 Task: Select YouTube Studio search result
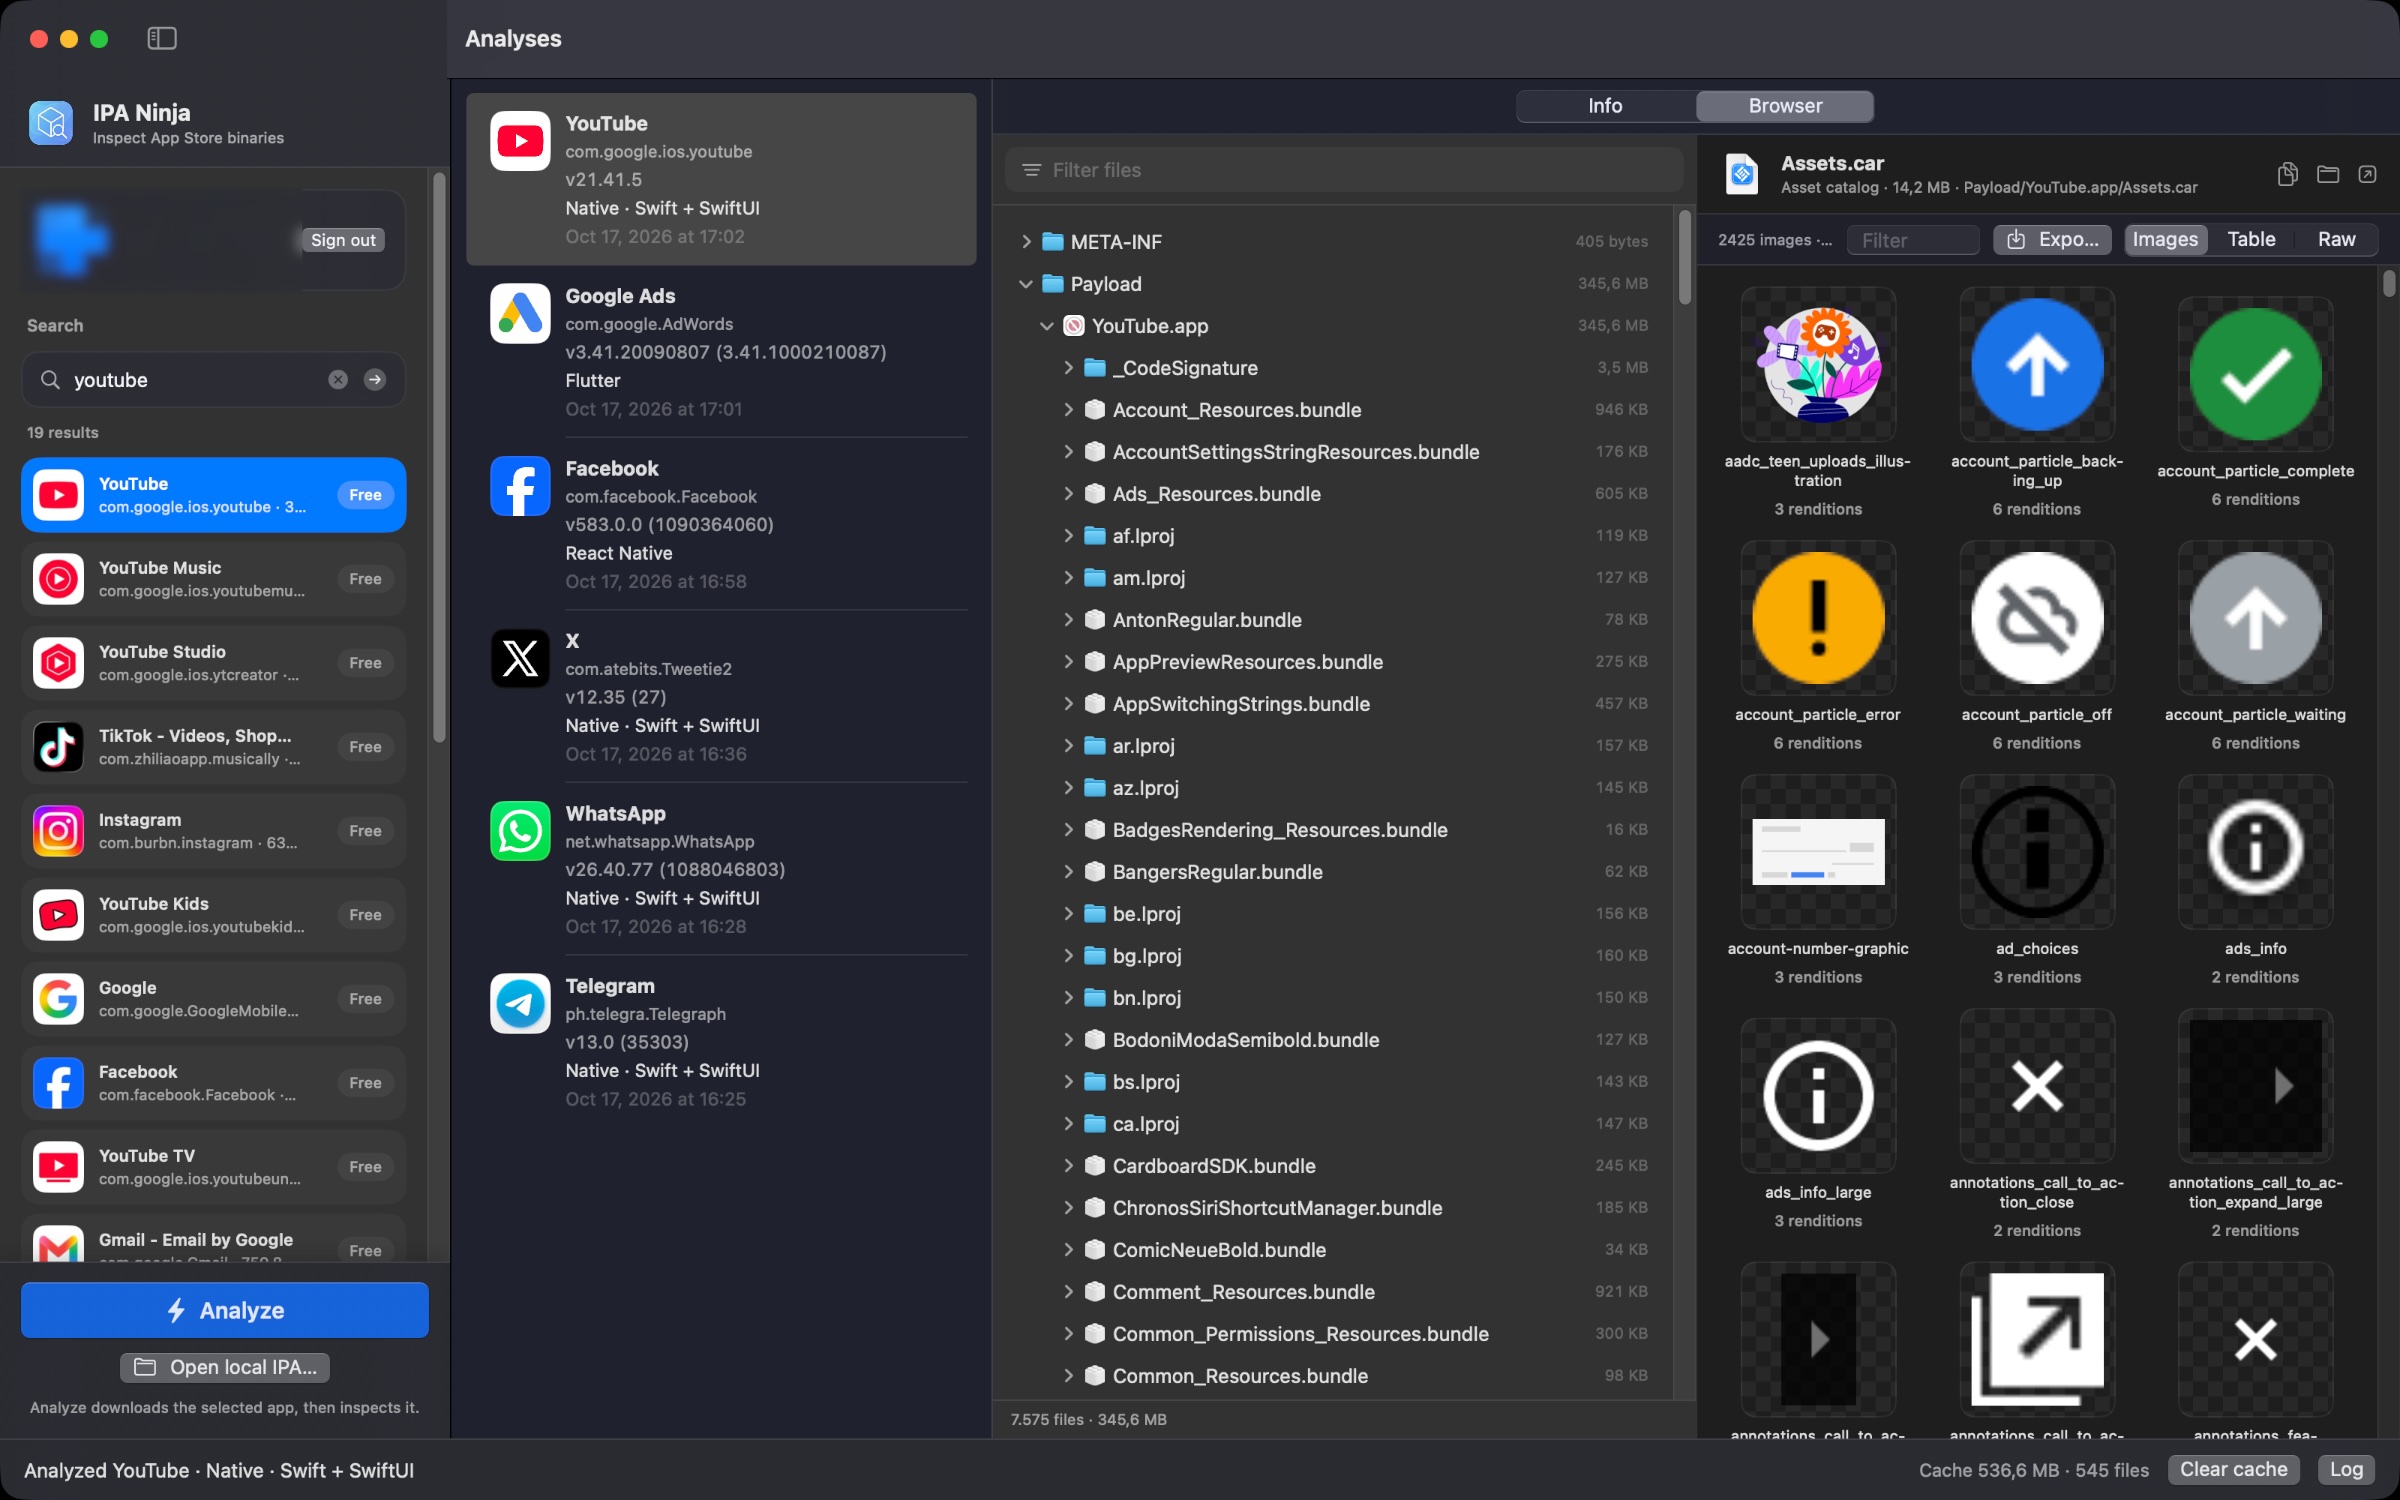213,663
